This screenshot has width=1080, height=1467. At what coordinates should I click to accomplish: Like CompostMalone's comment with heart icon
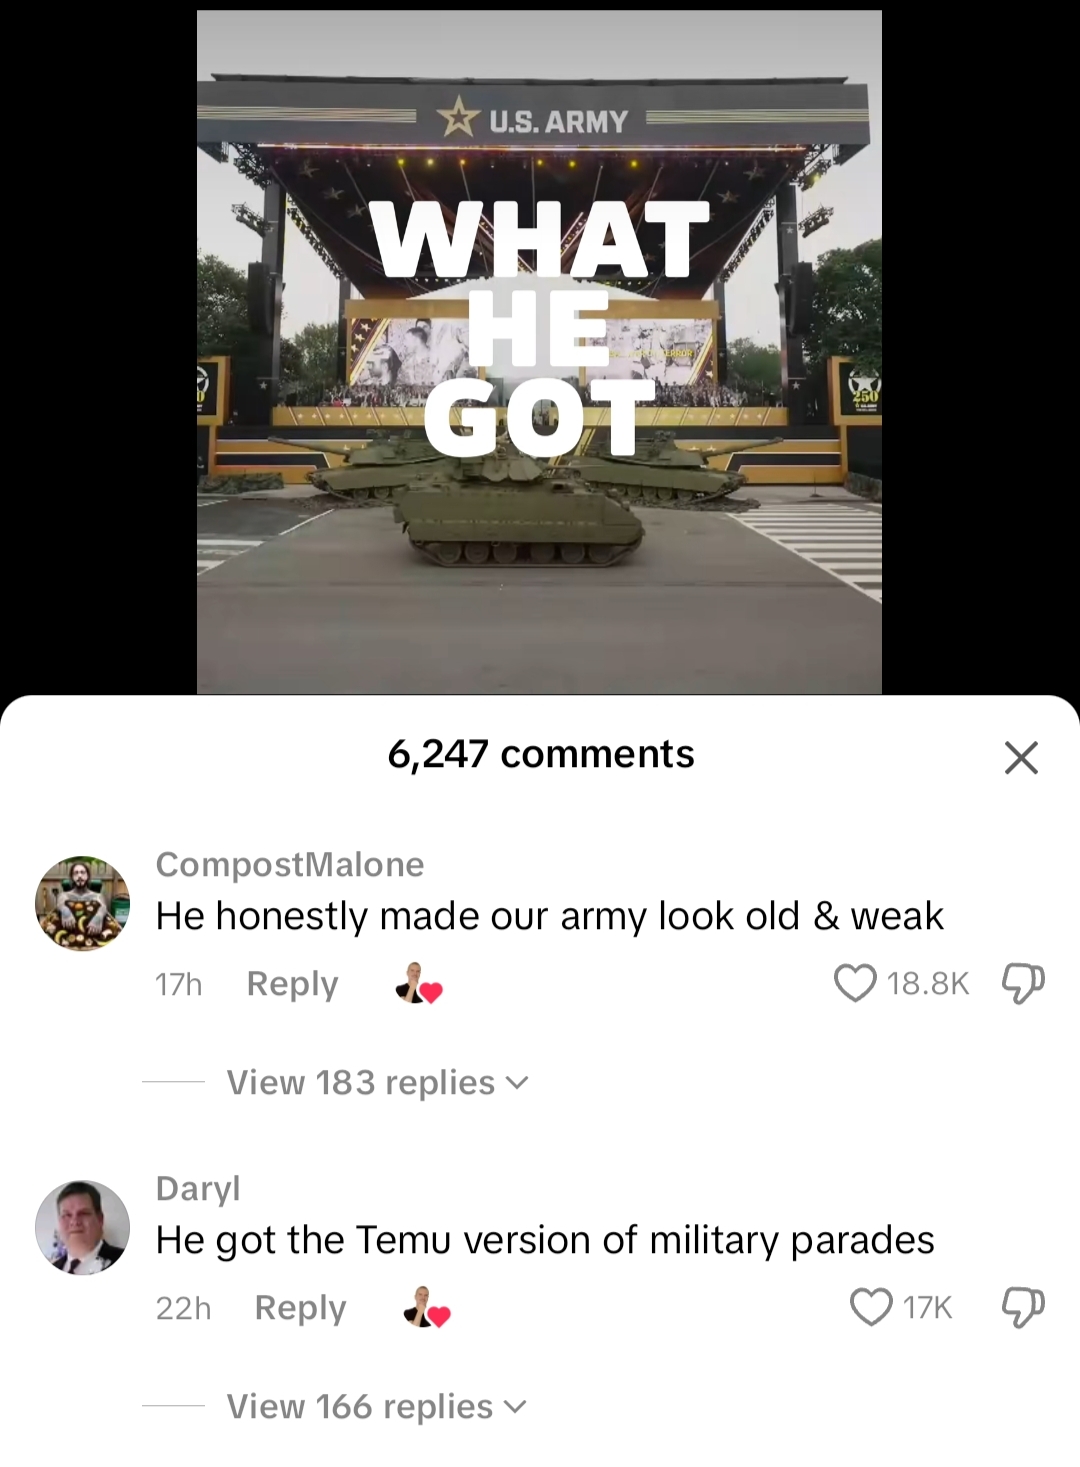[x=855, y=983]
